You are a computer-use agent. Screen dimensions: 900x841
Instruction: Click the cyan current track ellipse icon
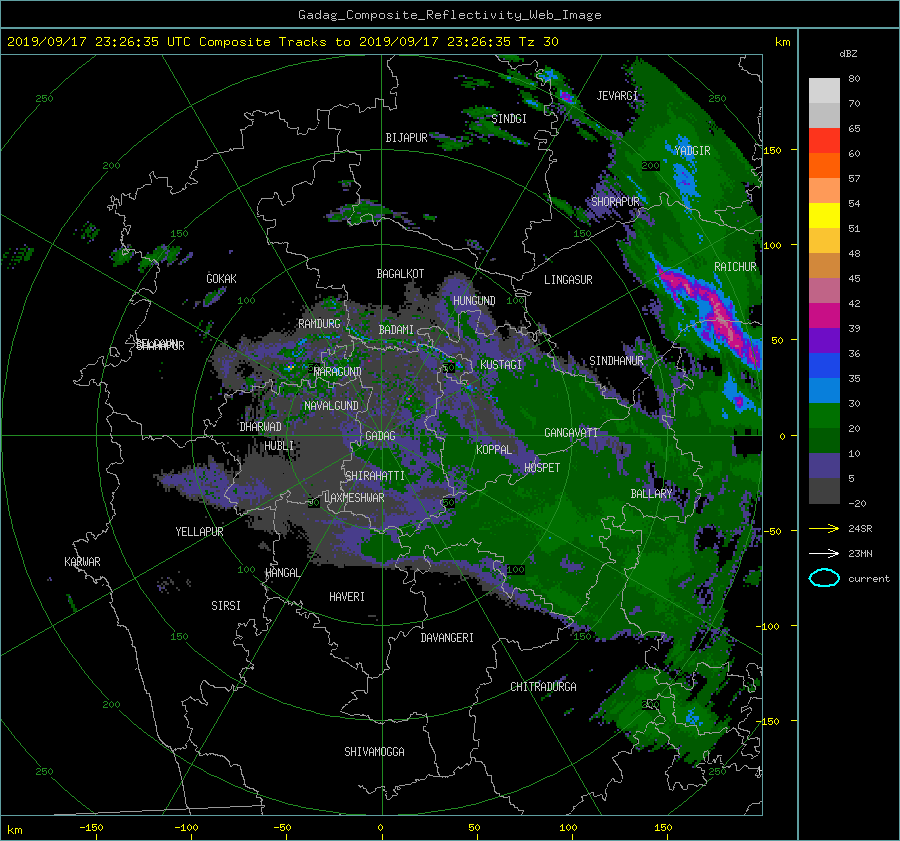(824, 578)
